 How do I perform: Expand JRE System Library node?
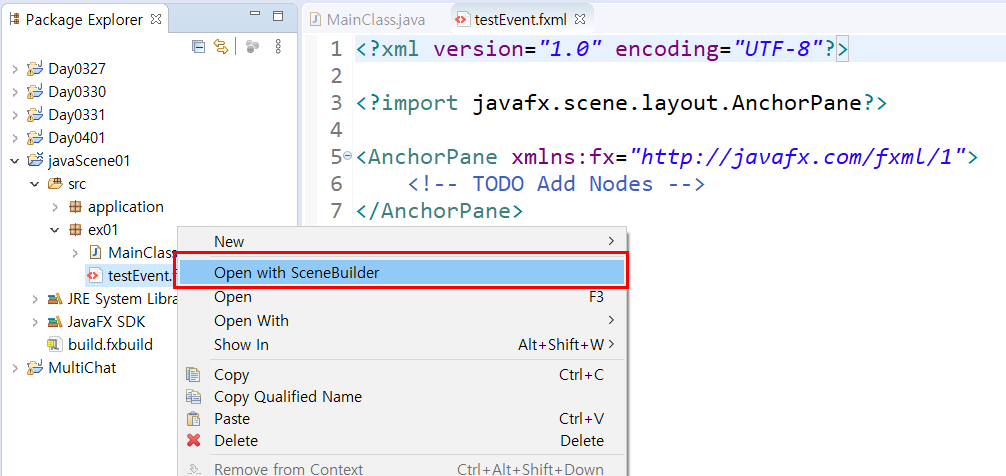[x=35, y=299]
